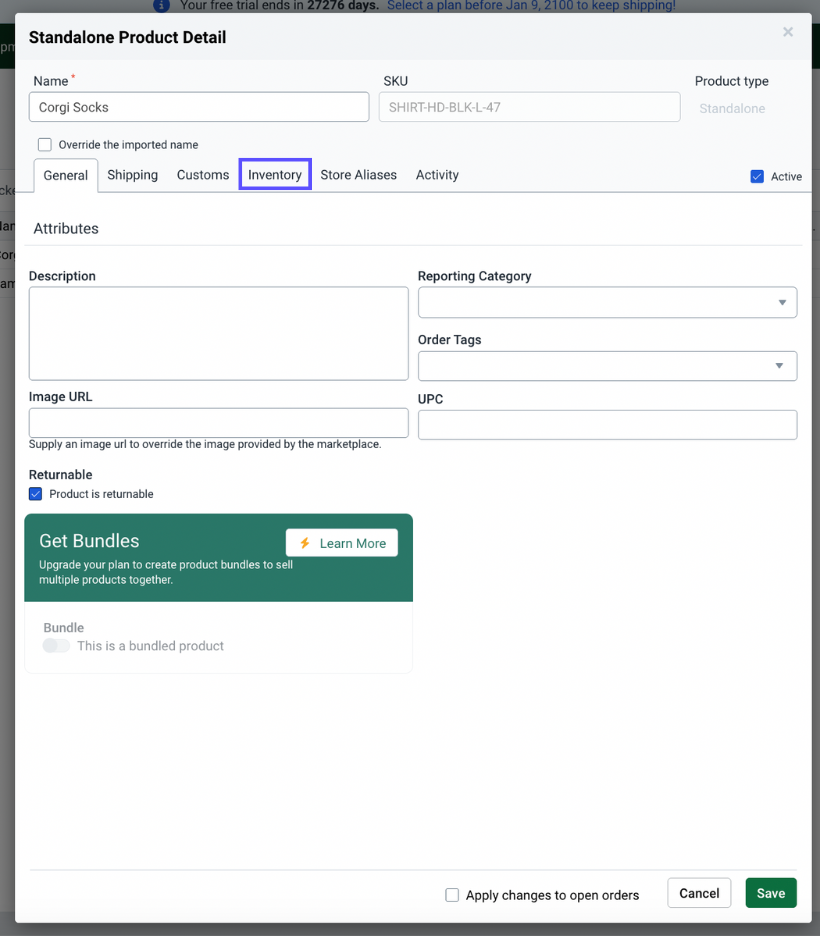The width and height of the screenshot is (820, 936).
Task: Click the Standalone product type text
Action: point(732,109)
